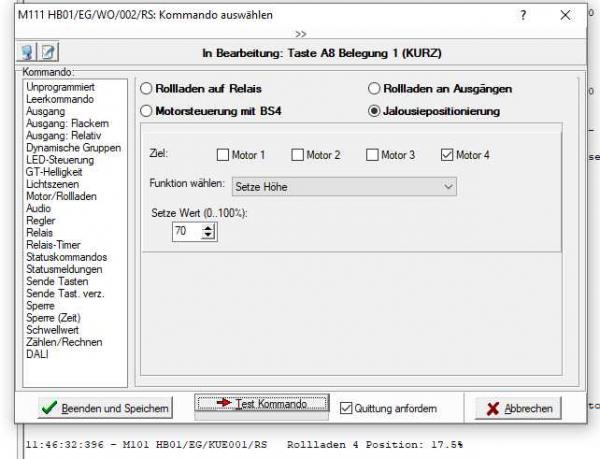
Task: Toggle Quittung anfordern checkbox
Action: (x=347, y=407)
